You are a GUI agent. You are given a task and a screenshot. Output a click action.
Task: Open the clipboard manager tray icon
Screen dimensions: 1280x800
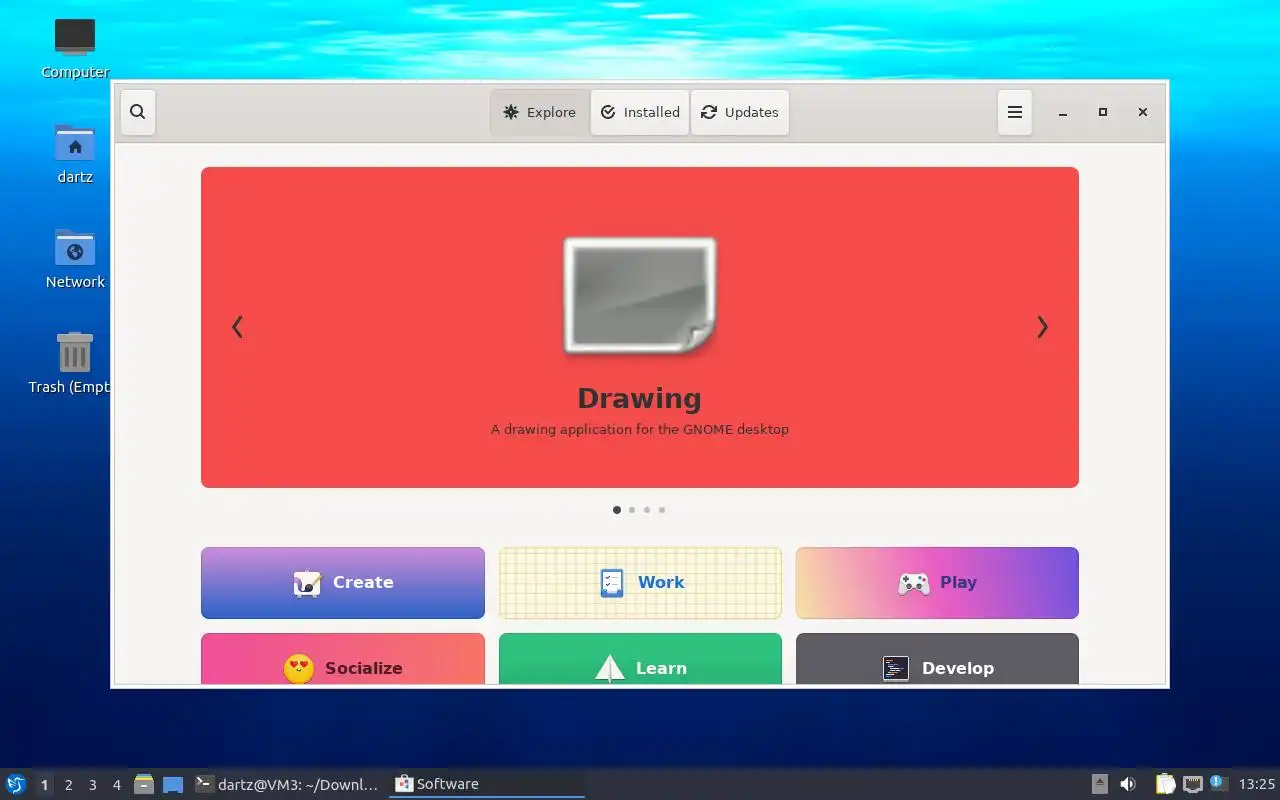[x=1166, y=784]
